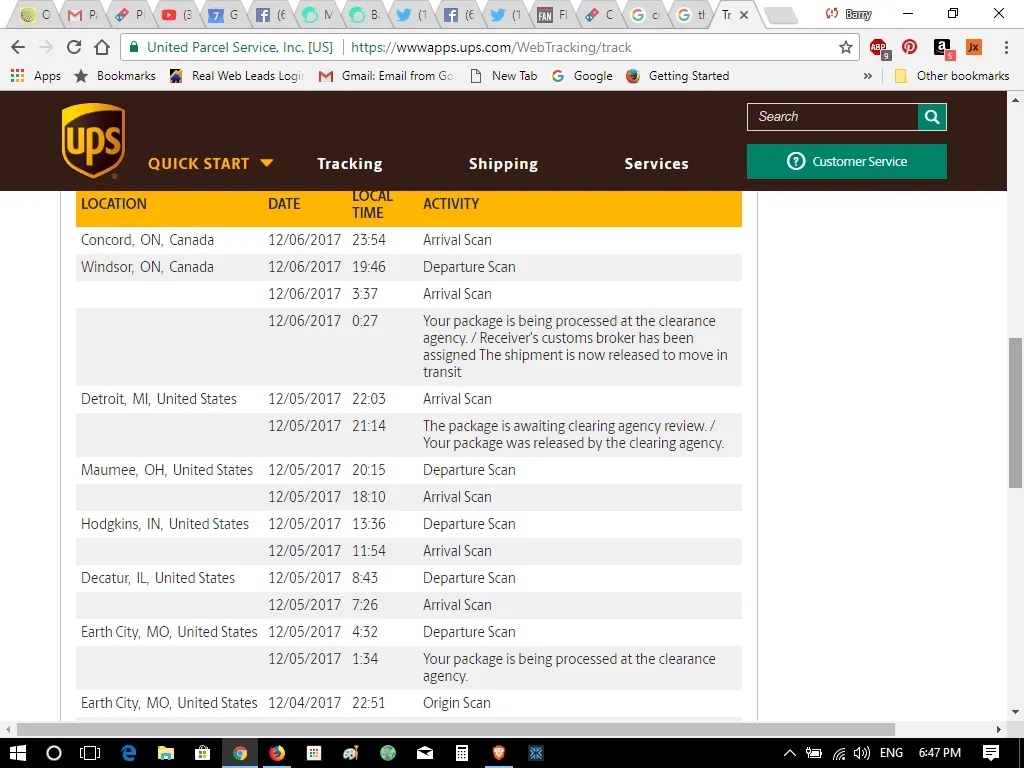Open the Gmail: Email from Google bookmark
1024x768 pixels.
click(x=386, y=76)
